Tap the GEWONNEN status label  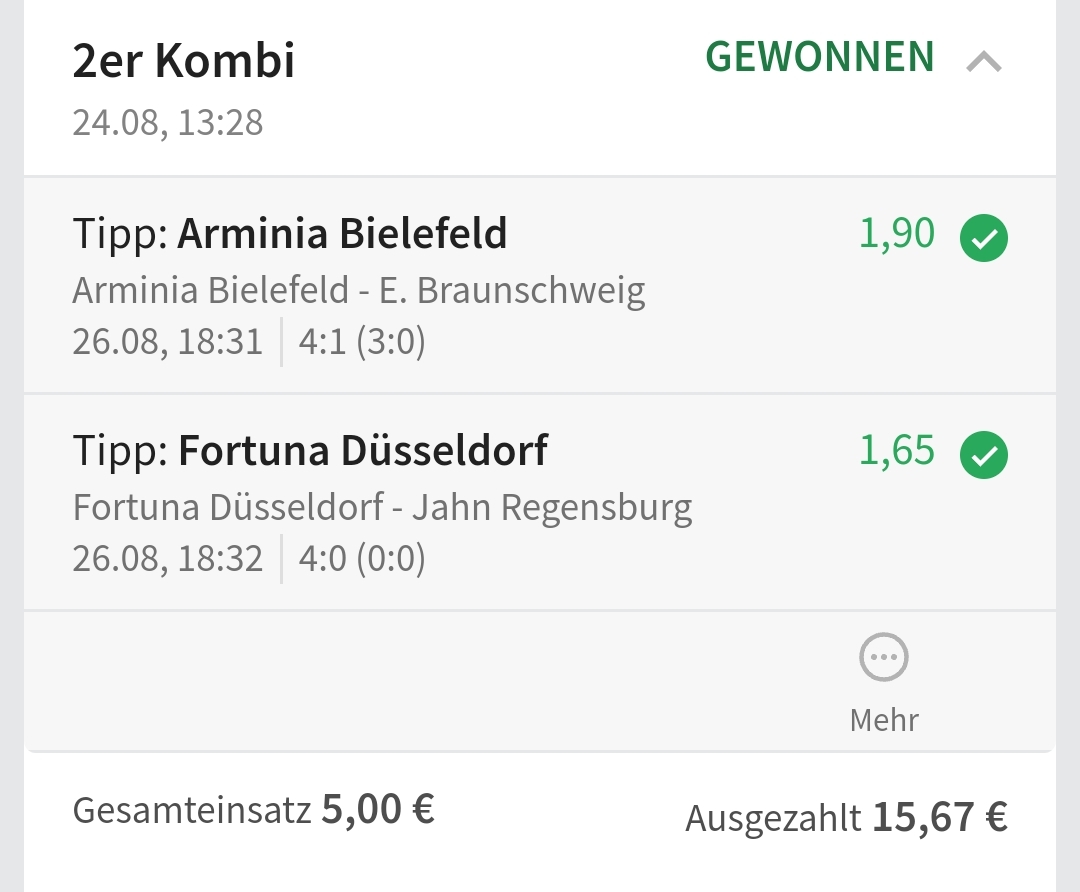820,58
